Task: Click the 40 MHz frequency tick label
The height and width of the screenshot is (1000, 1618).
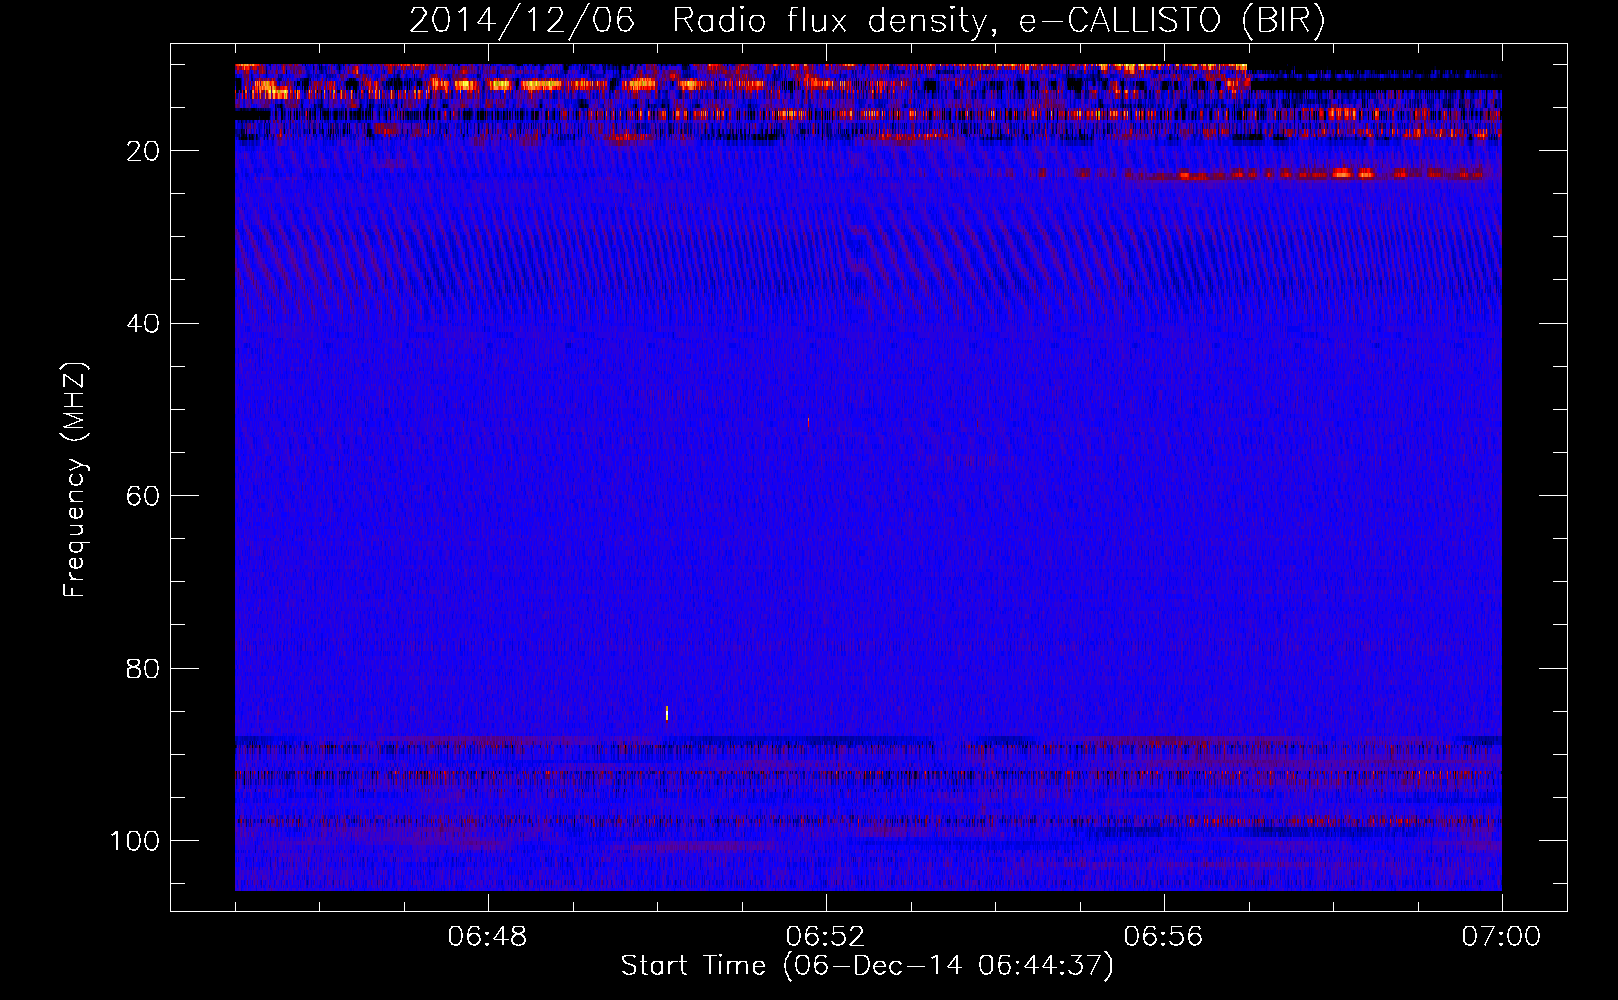Action: [144, 324]
